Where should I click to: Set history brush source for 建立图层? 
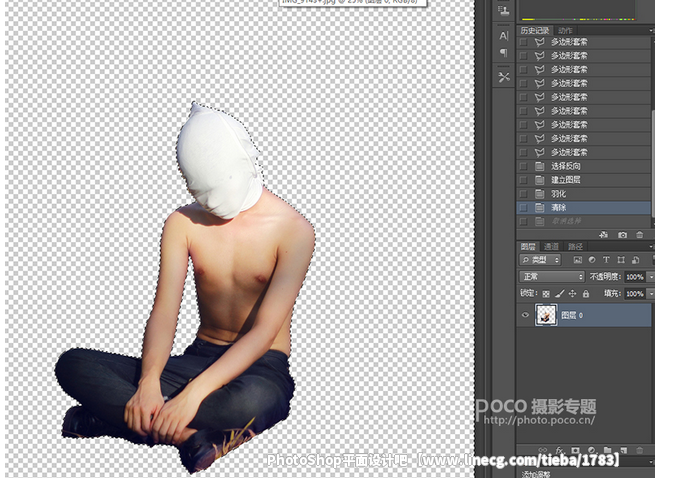tap(523, 180)
